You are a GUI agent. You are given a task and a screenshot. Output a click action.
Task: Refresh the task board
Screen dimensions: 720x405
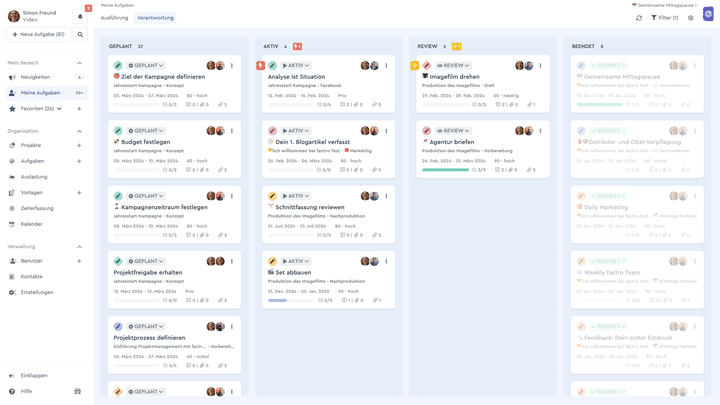click(x=639, y=18)
